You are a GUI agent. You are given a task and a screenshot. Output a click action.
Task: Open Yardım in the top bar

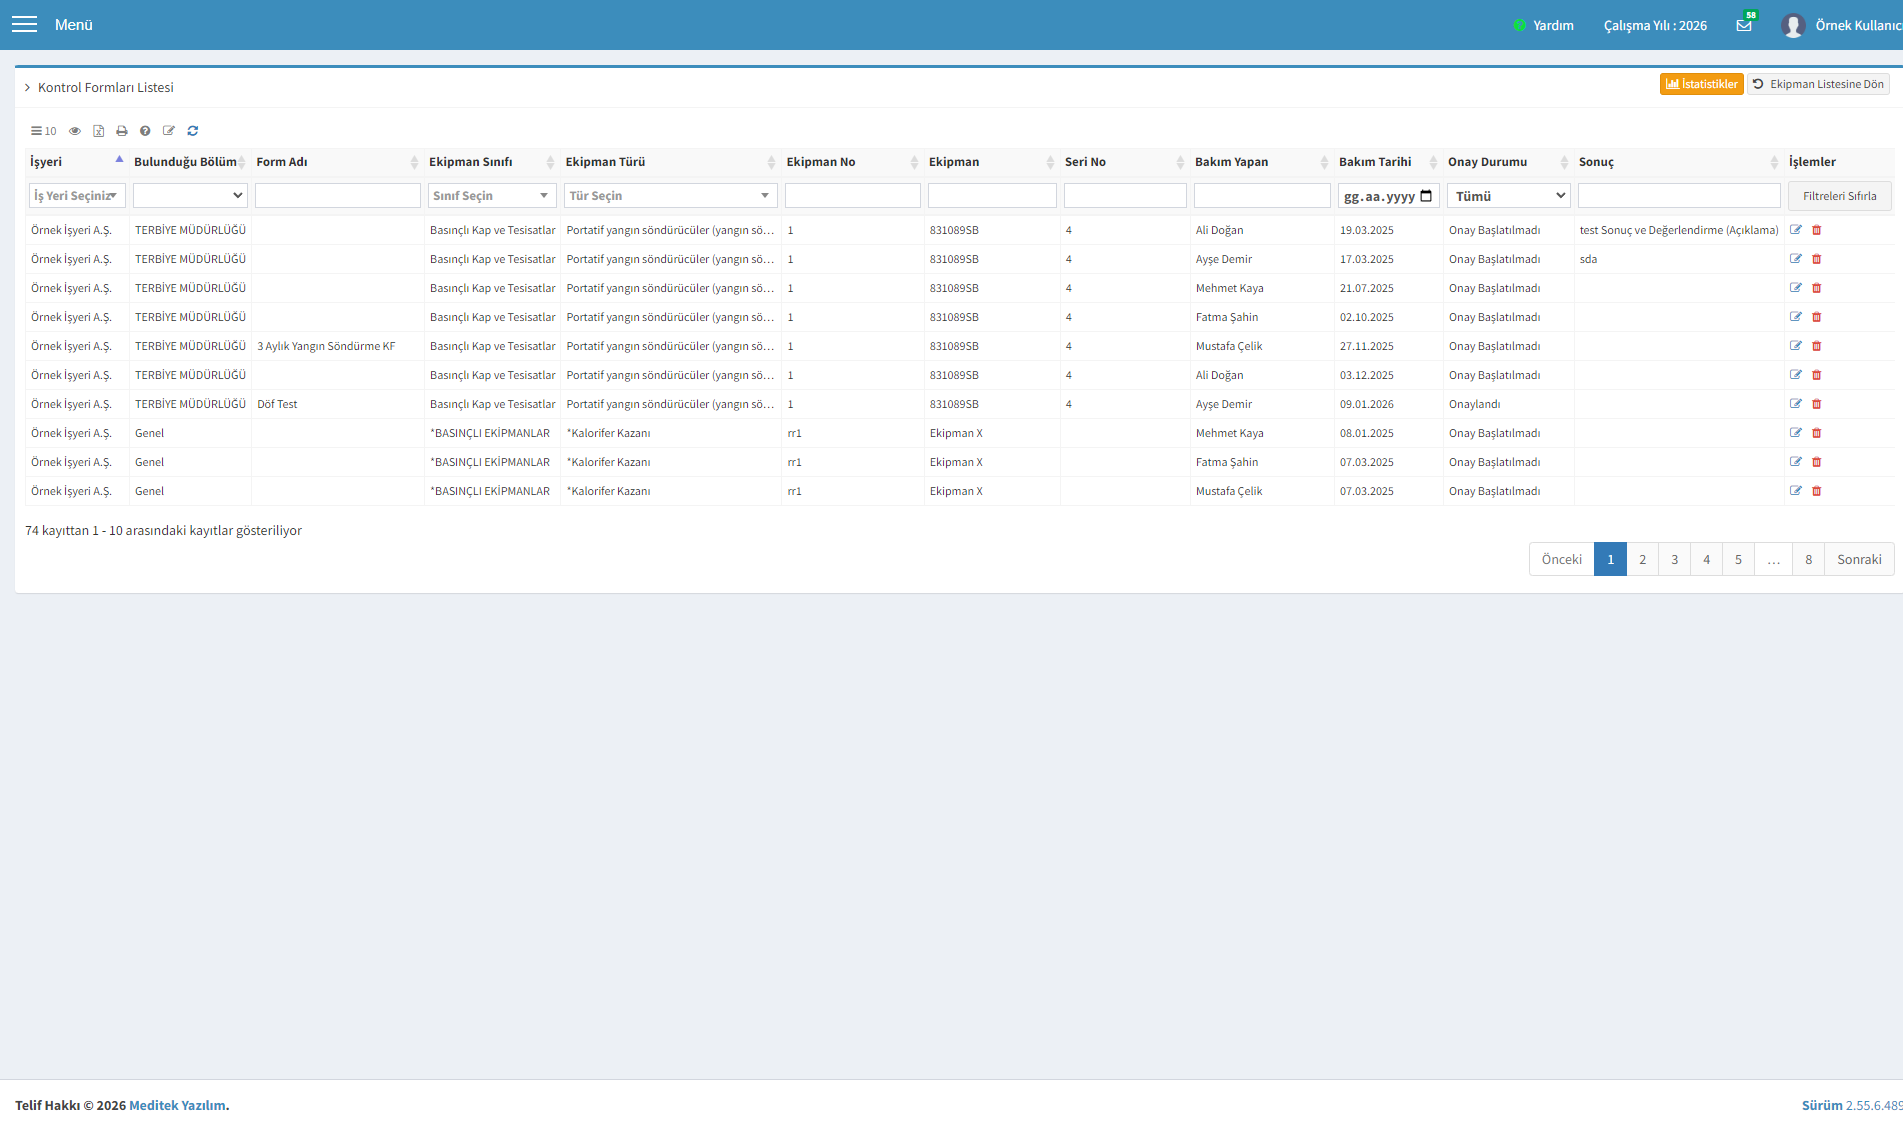click(x=1544, y=25)
